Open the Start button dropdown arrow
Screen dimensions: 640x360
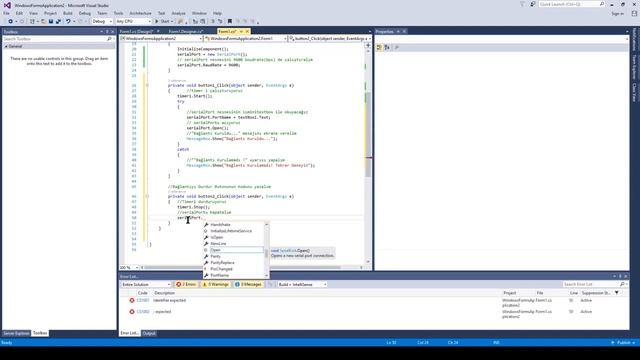(172, 21)
